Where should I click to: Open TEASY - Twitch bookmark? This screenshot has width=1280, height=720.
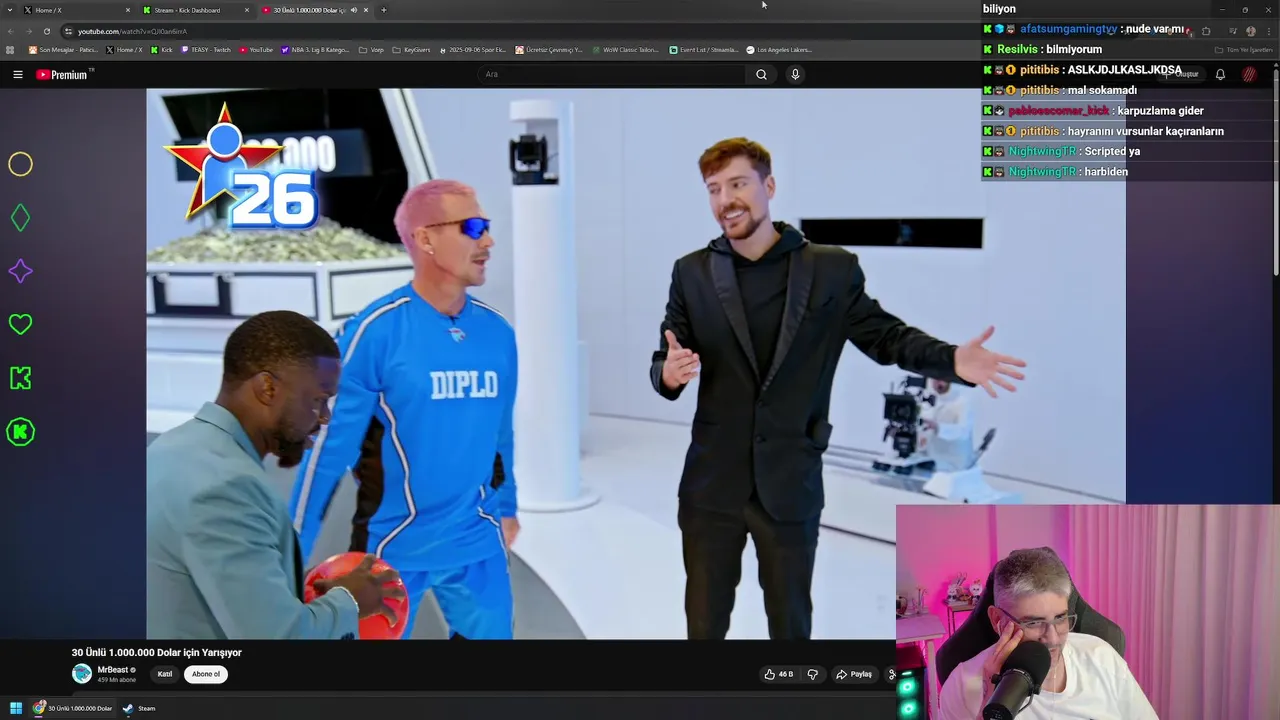[206, 49]
